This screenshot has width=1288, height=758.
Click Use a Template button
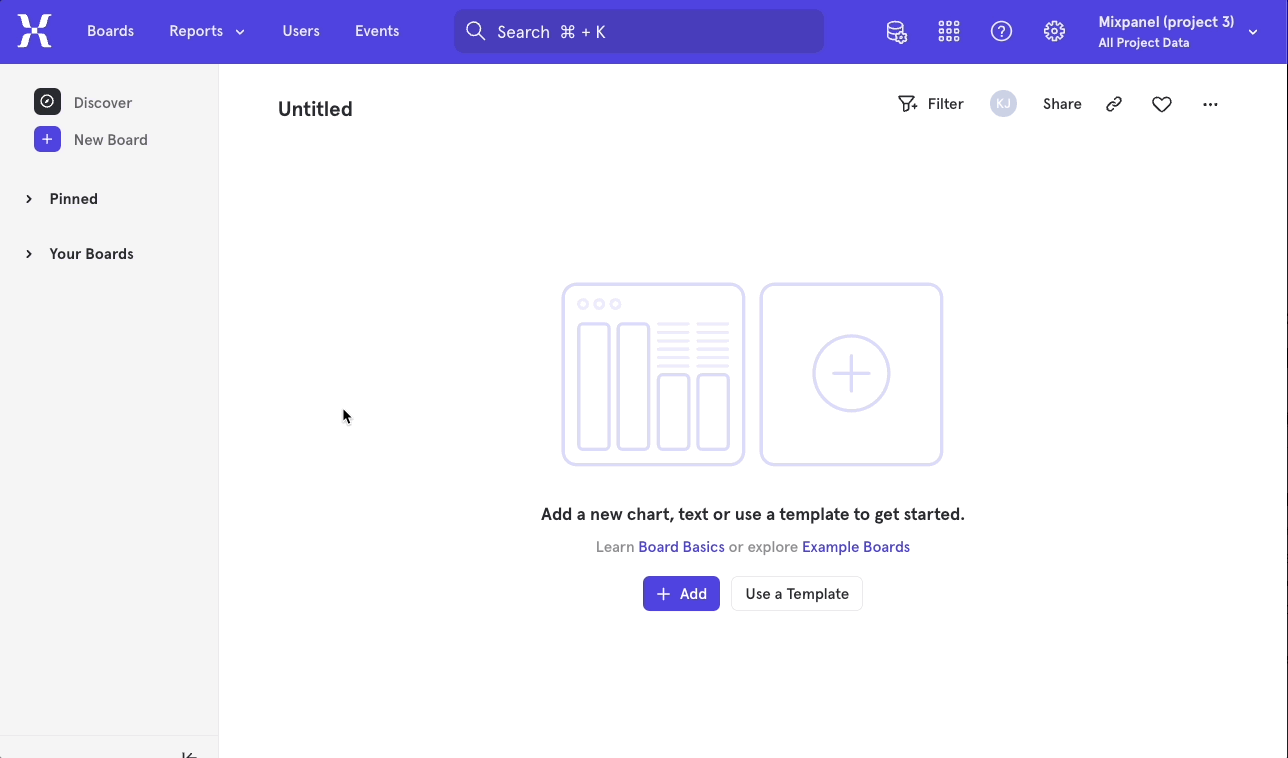pyautogui.click(x=797, y=594)
